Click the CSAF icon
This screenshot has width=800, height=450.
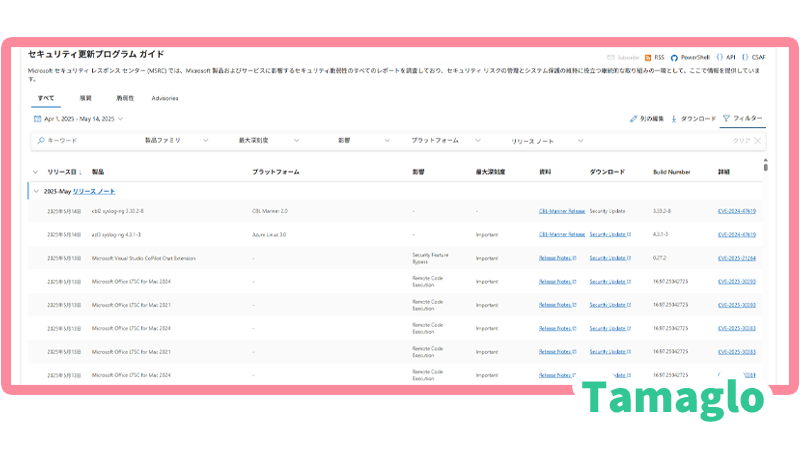tap(747, 58)
